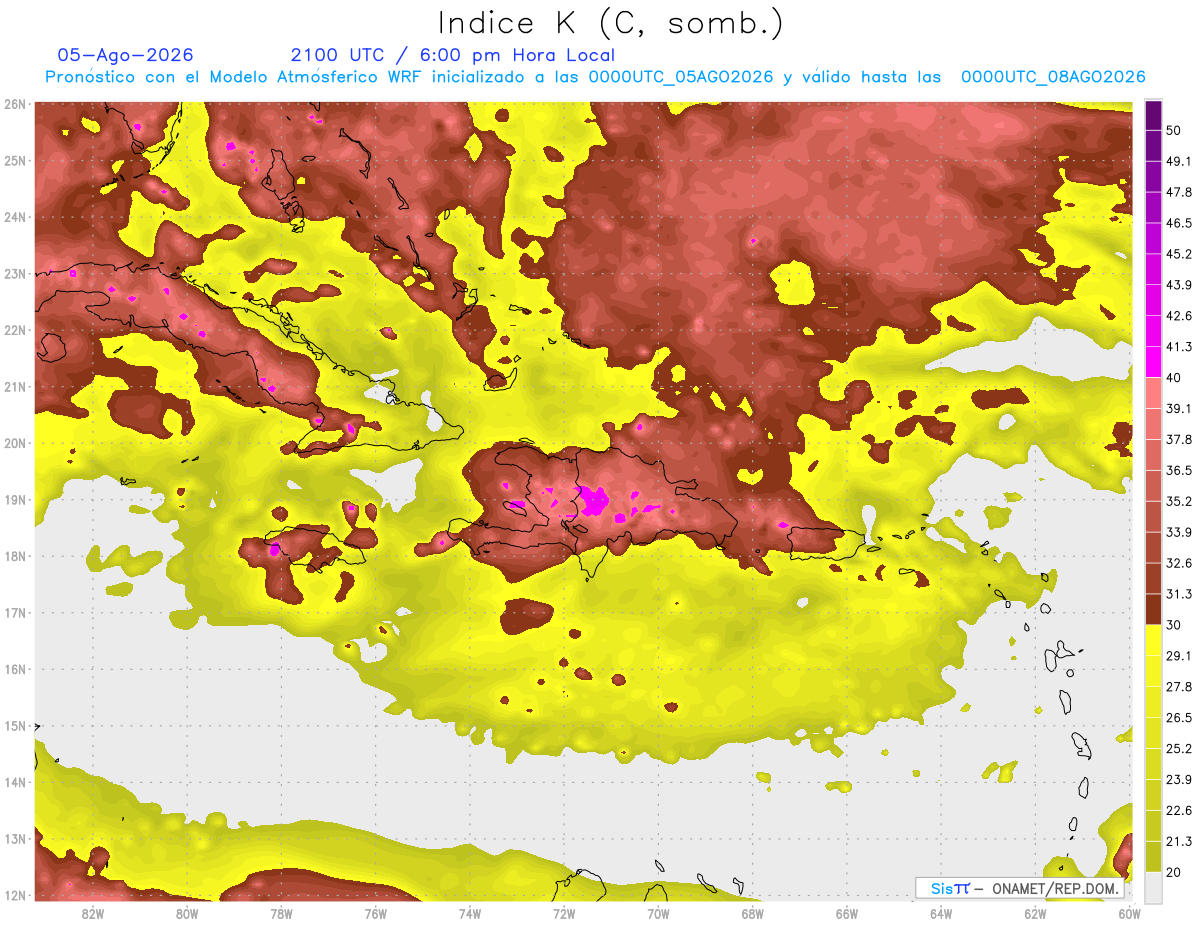The width and height of the screenshot is (1200, 927).
Task: Click the '23.9' colorbar value
Action: (1178, 780)
